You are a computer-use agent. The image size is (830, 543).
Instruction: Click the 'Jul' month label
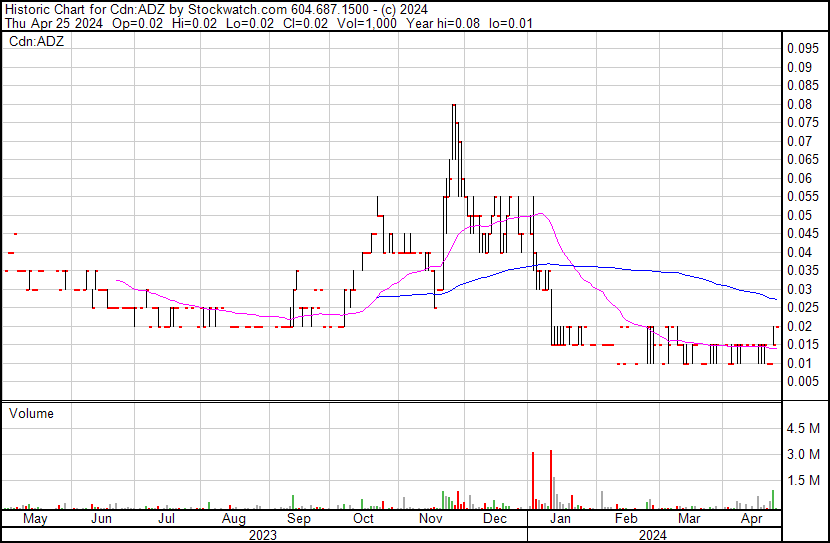pyautogui.click(x=166, y=519)
